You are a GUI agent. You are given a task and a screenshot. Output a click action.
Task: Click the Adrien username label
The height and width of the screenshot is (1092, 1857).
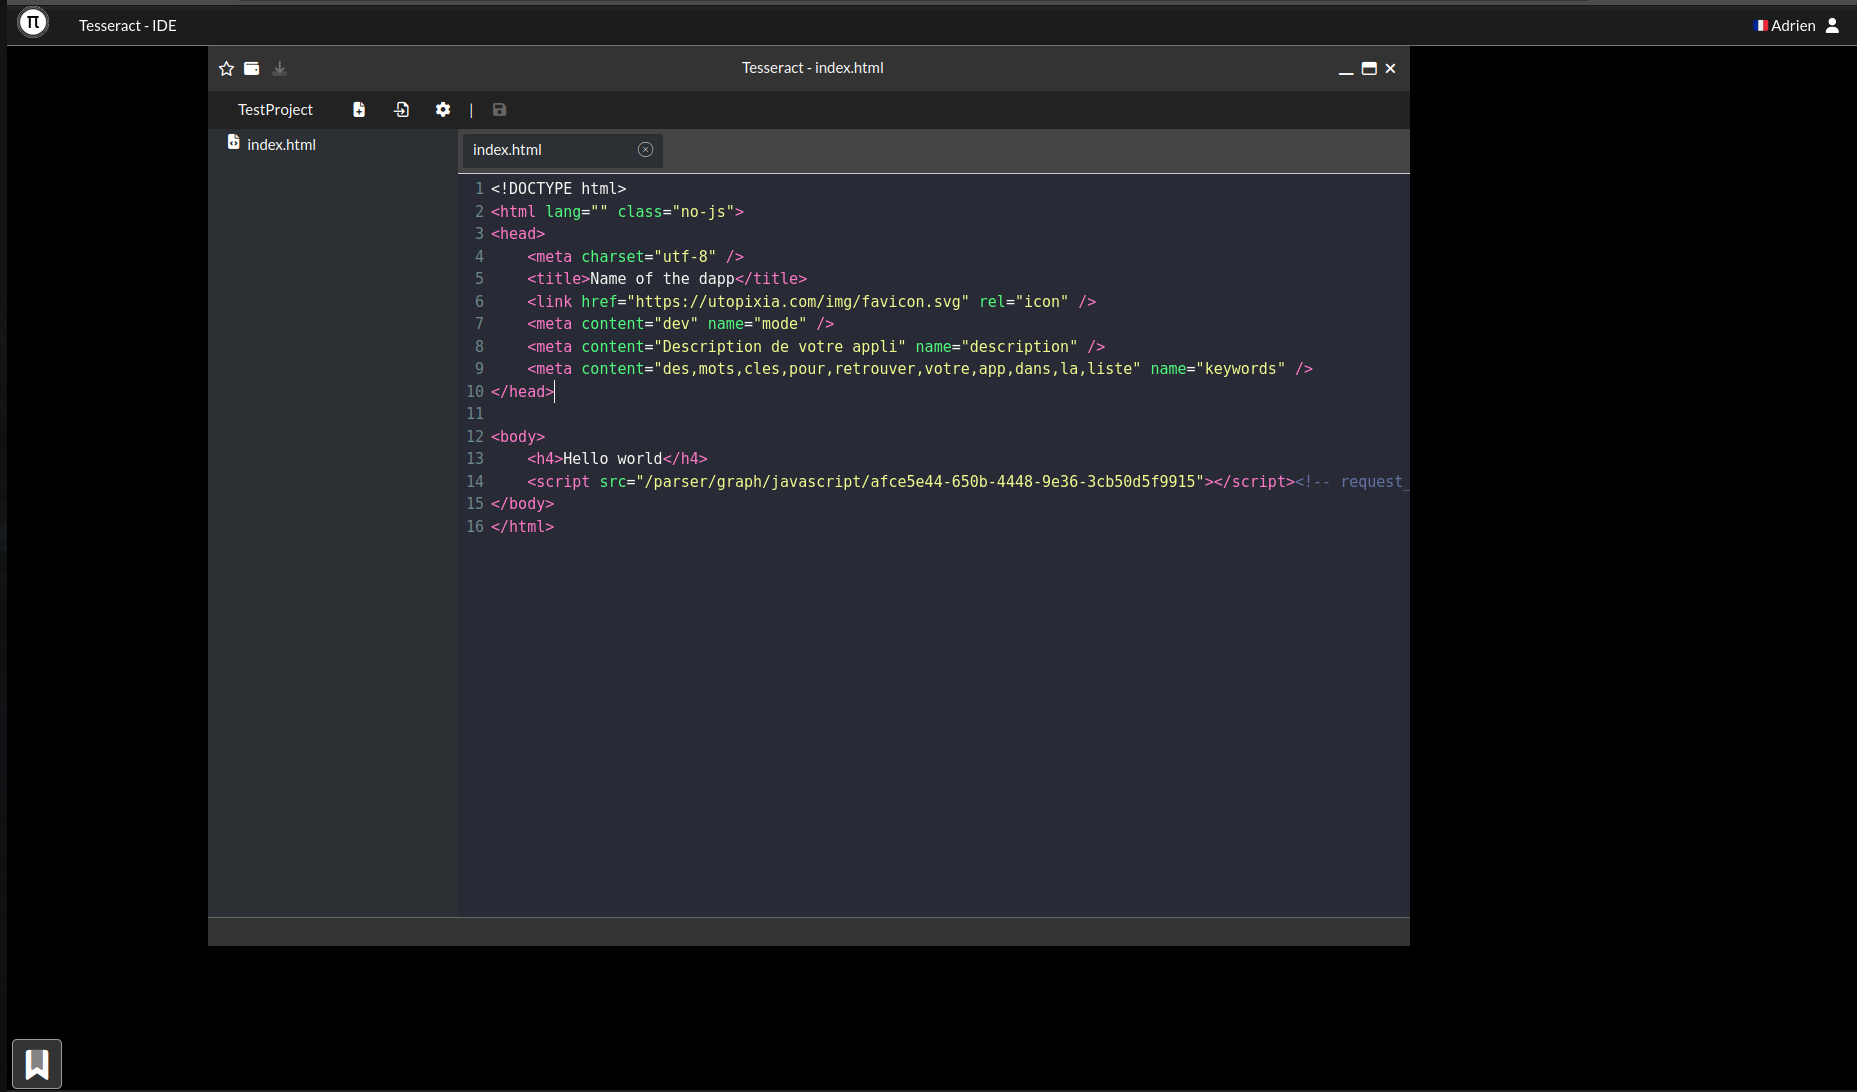click(1793, 26)
